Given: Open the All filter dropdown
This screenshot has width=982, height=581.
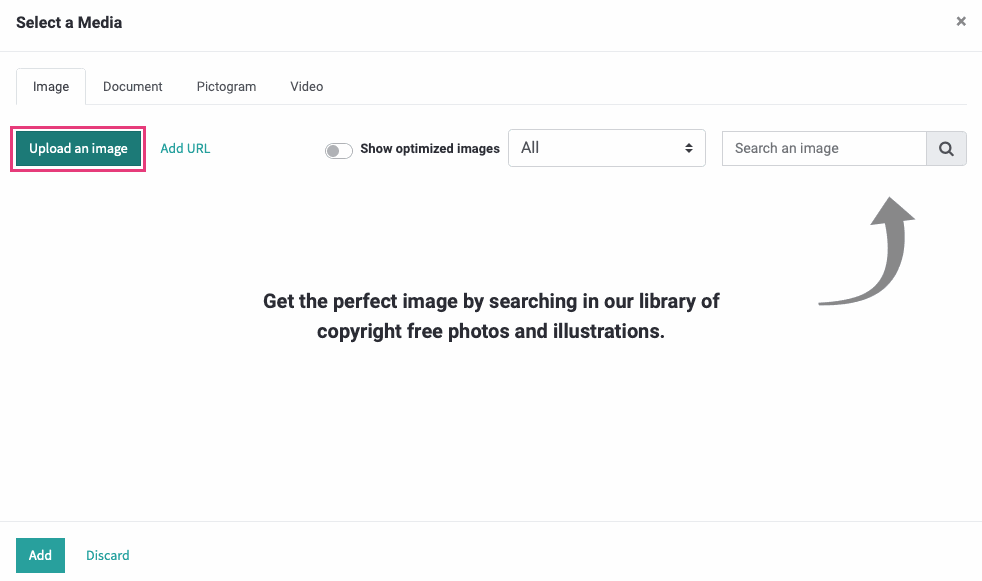Looking at the screenshot, I should (607, 148).
